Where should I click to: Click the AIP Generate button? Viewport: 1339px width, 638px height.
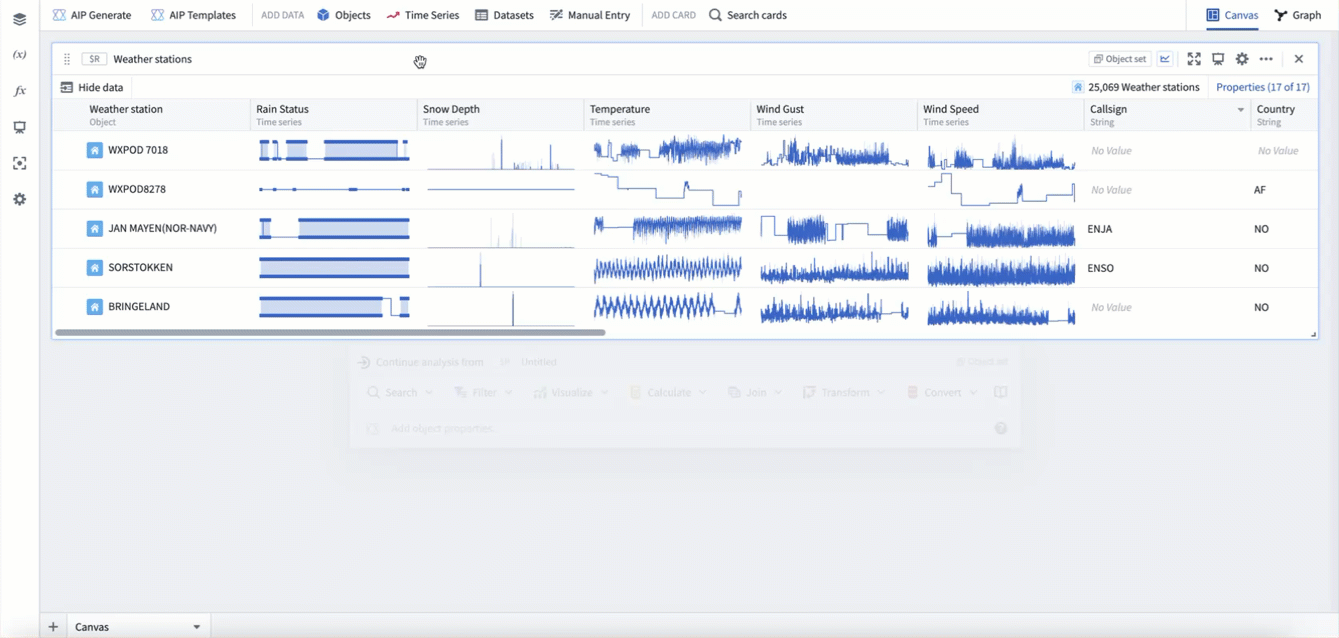92,15
